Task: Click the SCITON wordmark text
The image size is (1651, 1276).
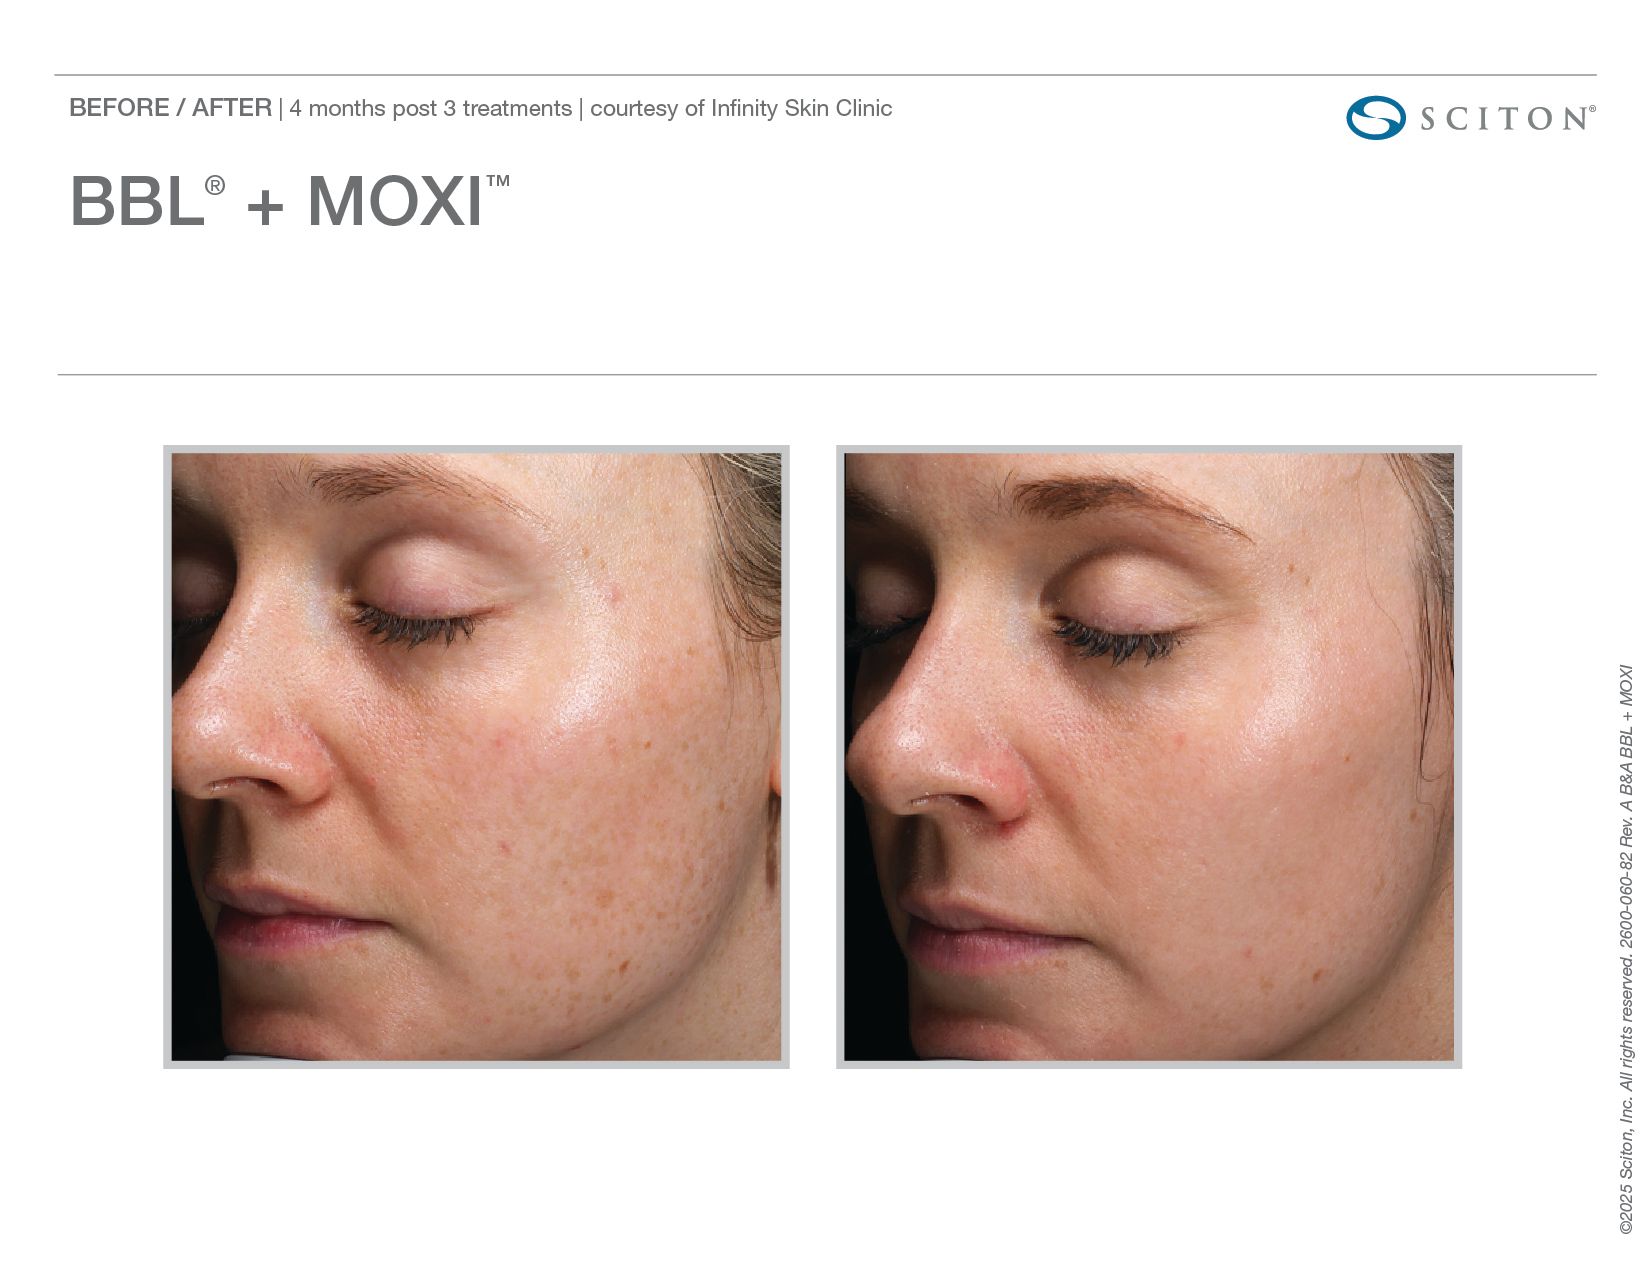Action: [x=1507, y=119]
